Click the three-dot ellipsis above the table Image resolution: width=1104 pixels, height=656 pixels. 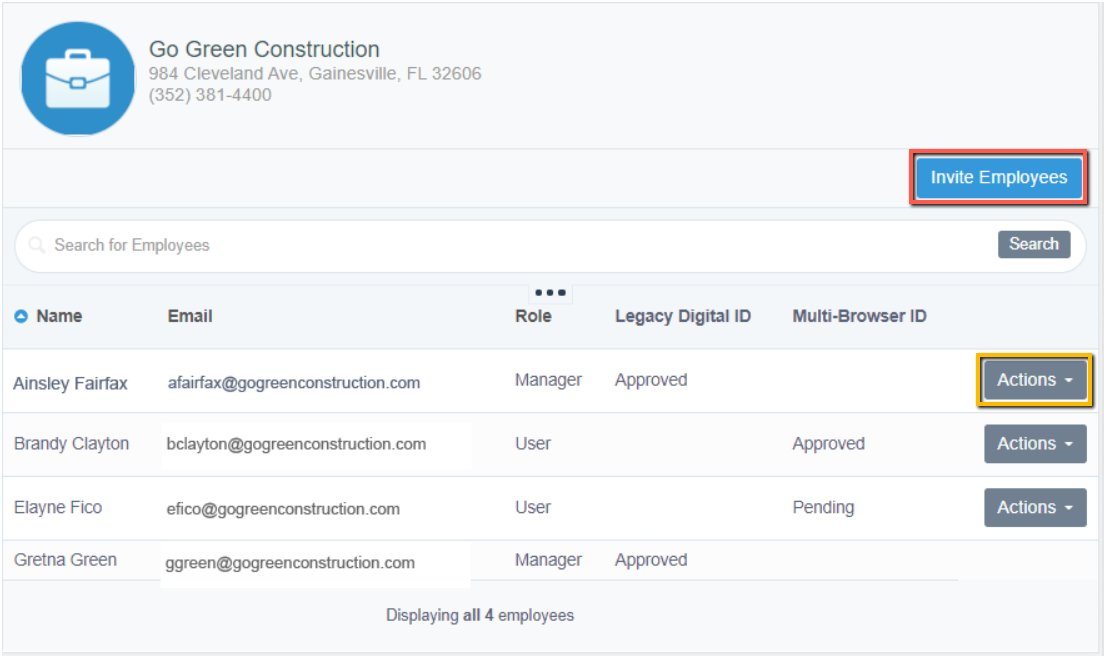click(x=550, y=293)
